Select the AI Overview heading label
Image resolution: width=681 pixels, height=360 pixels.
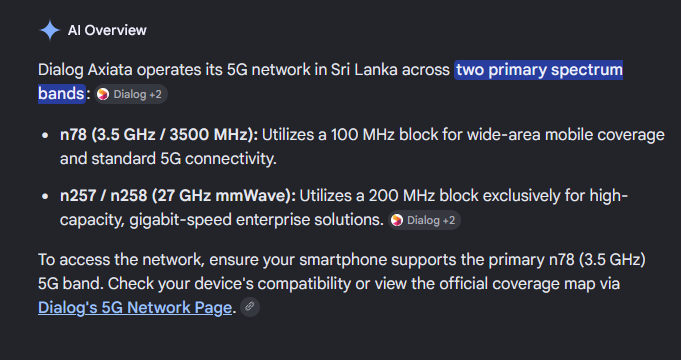[x=107, y=30]
